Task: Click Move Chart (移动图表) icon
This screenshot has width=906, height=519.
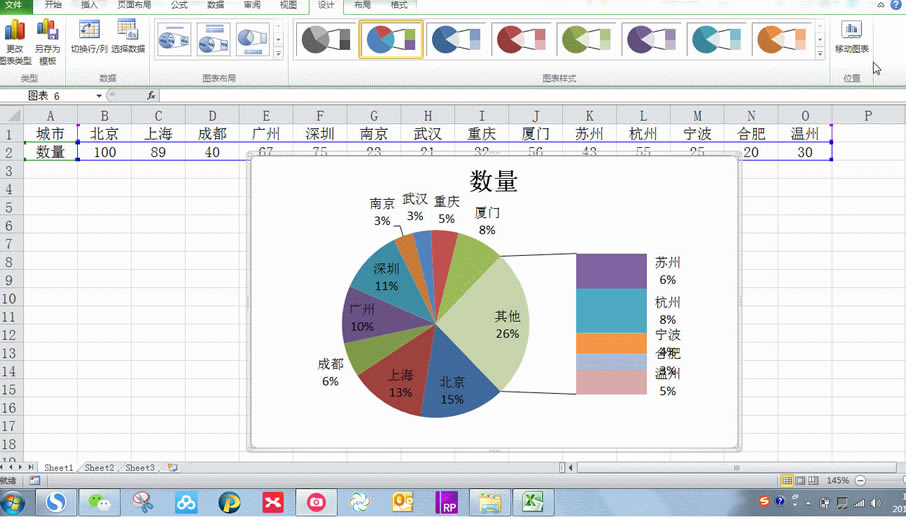Action: point(852,36)
